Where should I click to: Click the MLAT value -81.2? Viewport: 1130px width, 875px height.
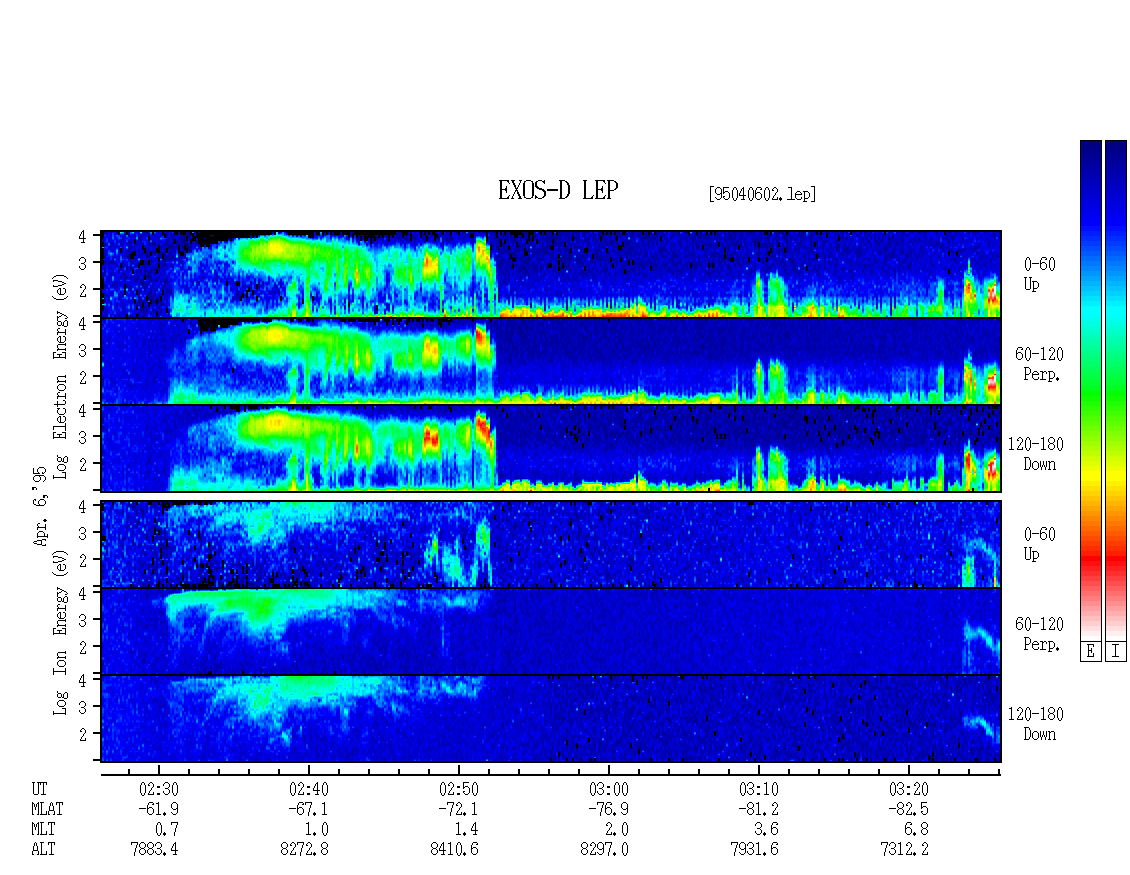click(x=758, y=809)
